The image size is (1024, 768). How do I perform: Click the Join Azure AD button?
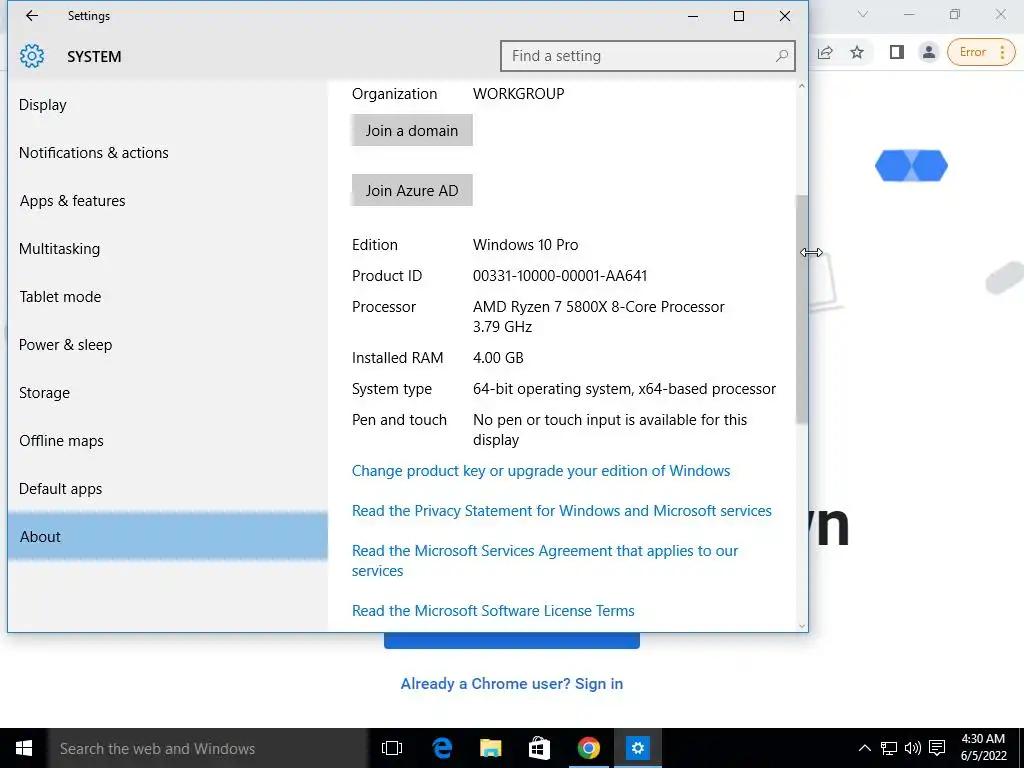coord(412,190)
